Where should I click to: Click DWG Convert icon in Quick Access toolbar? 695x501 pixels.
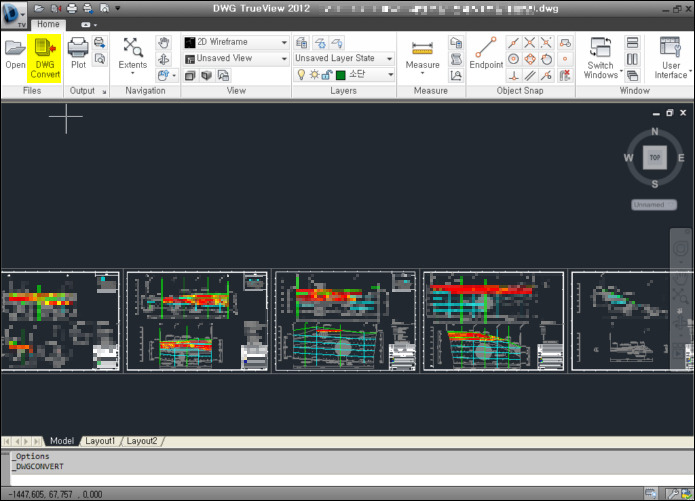click(x=55, y=8)
